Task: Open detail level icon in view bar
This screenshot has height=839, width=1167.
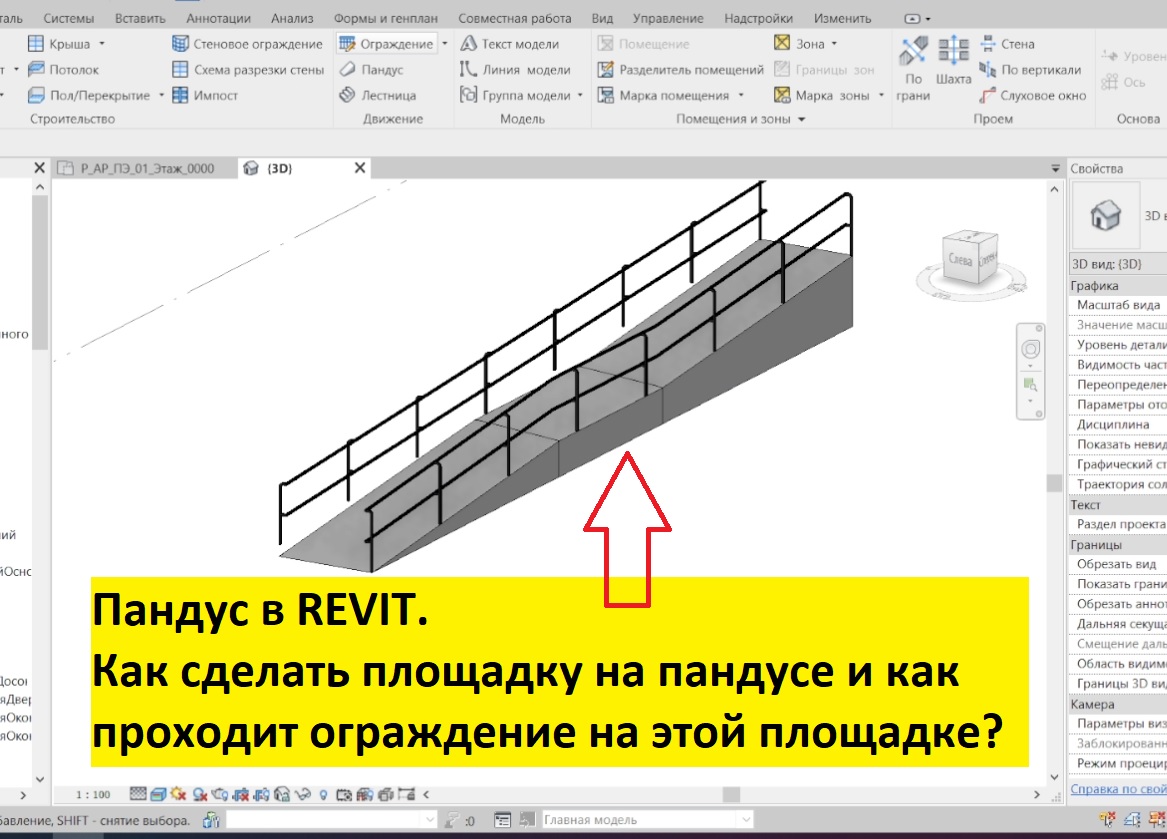Action: (x=138, y=794)
